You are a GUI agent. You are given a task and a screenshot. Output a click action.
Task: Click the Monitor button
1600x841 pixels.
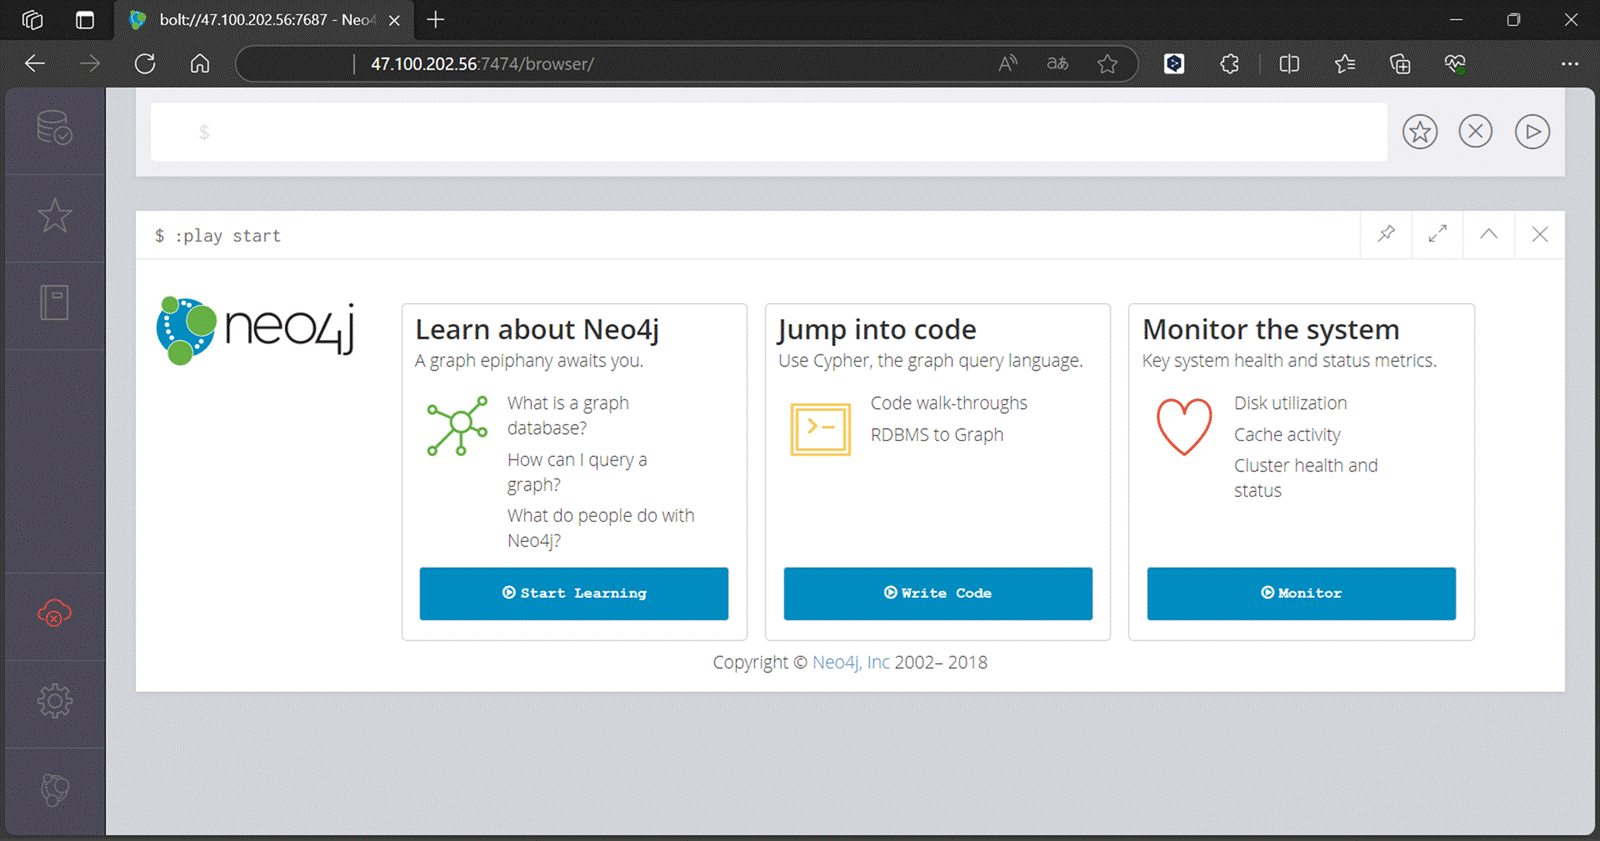click(x=1301, y=593)
